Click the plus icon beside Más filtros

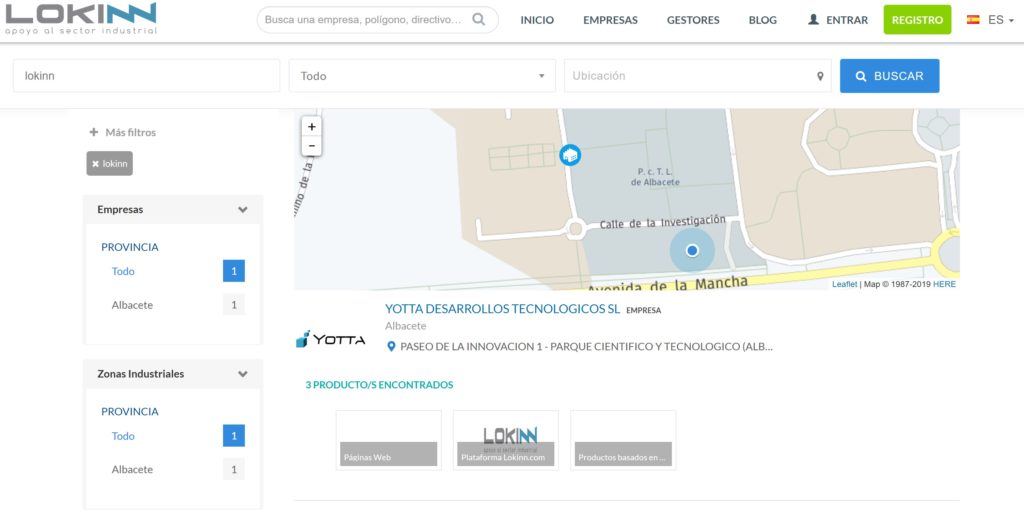93,132
